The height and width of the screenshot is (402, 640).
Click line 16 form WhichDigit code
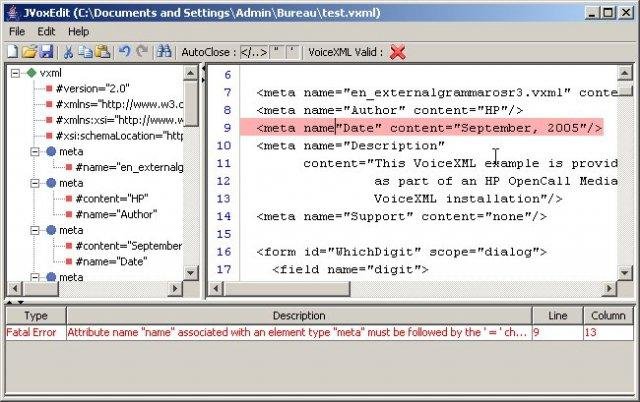pos(402,252)
